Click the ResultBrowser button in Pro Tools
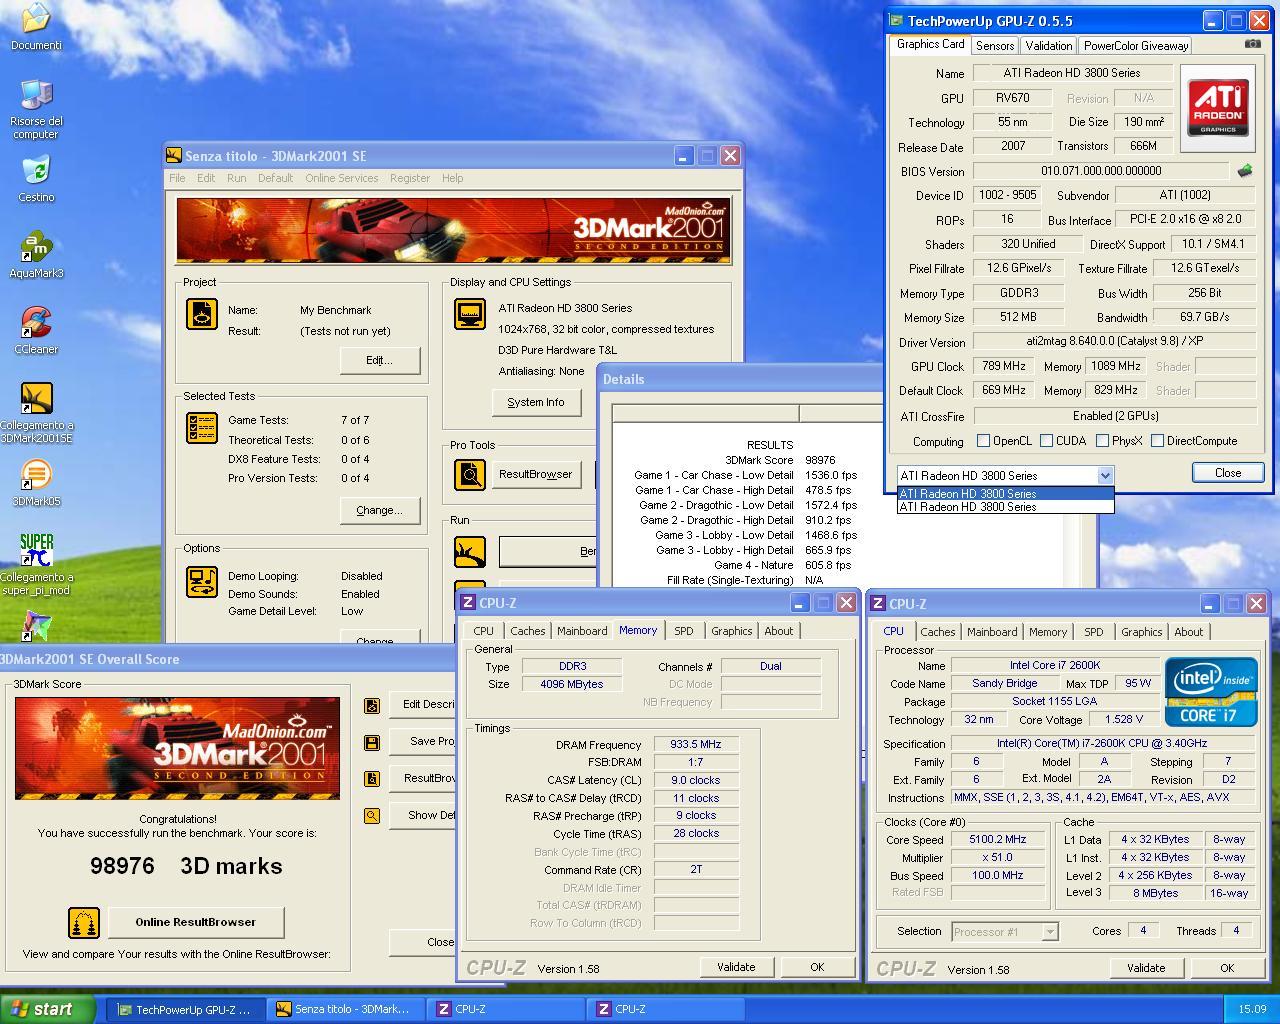 pyautogui.click(x=535, y=474)
